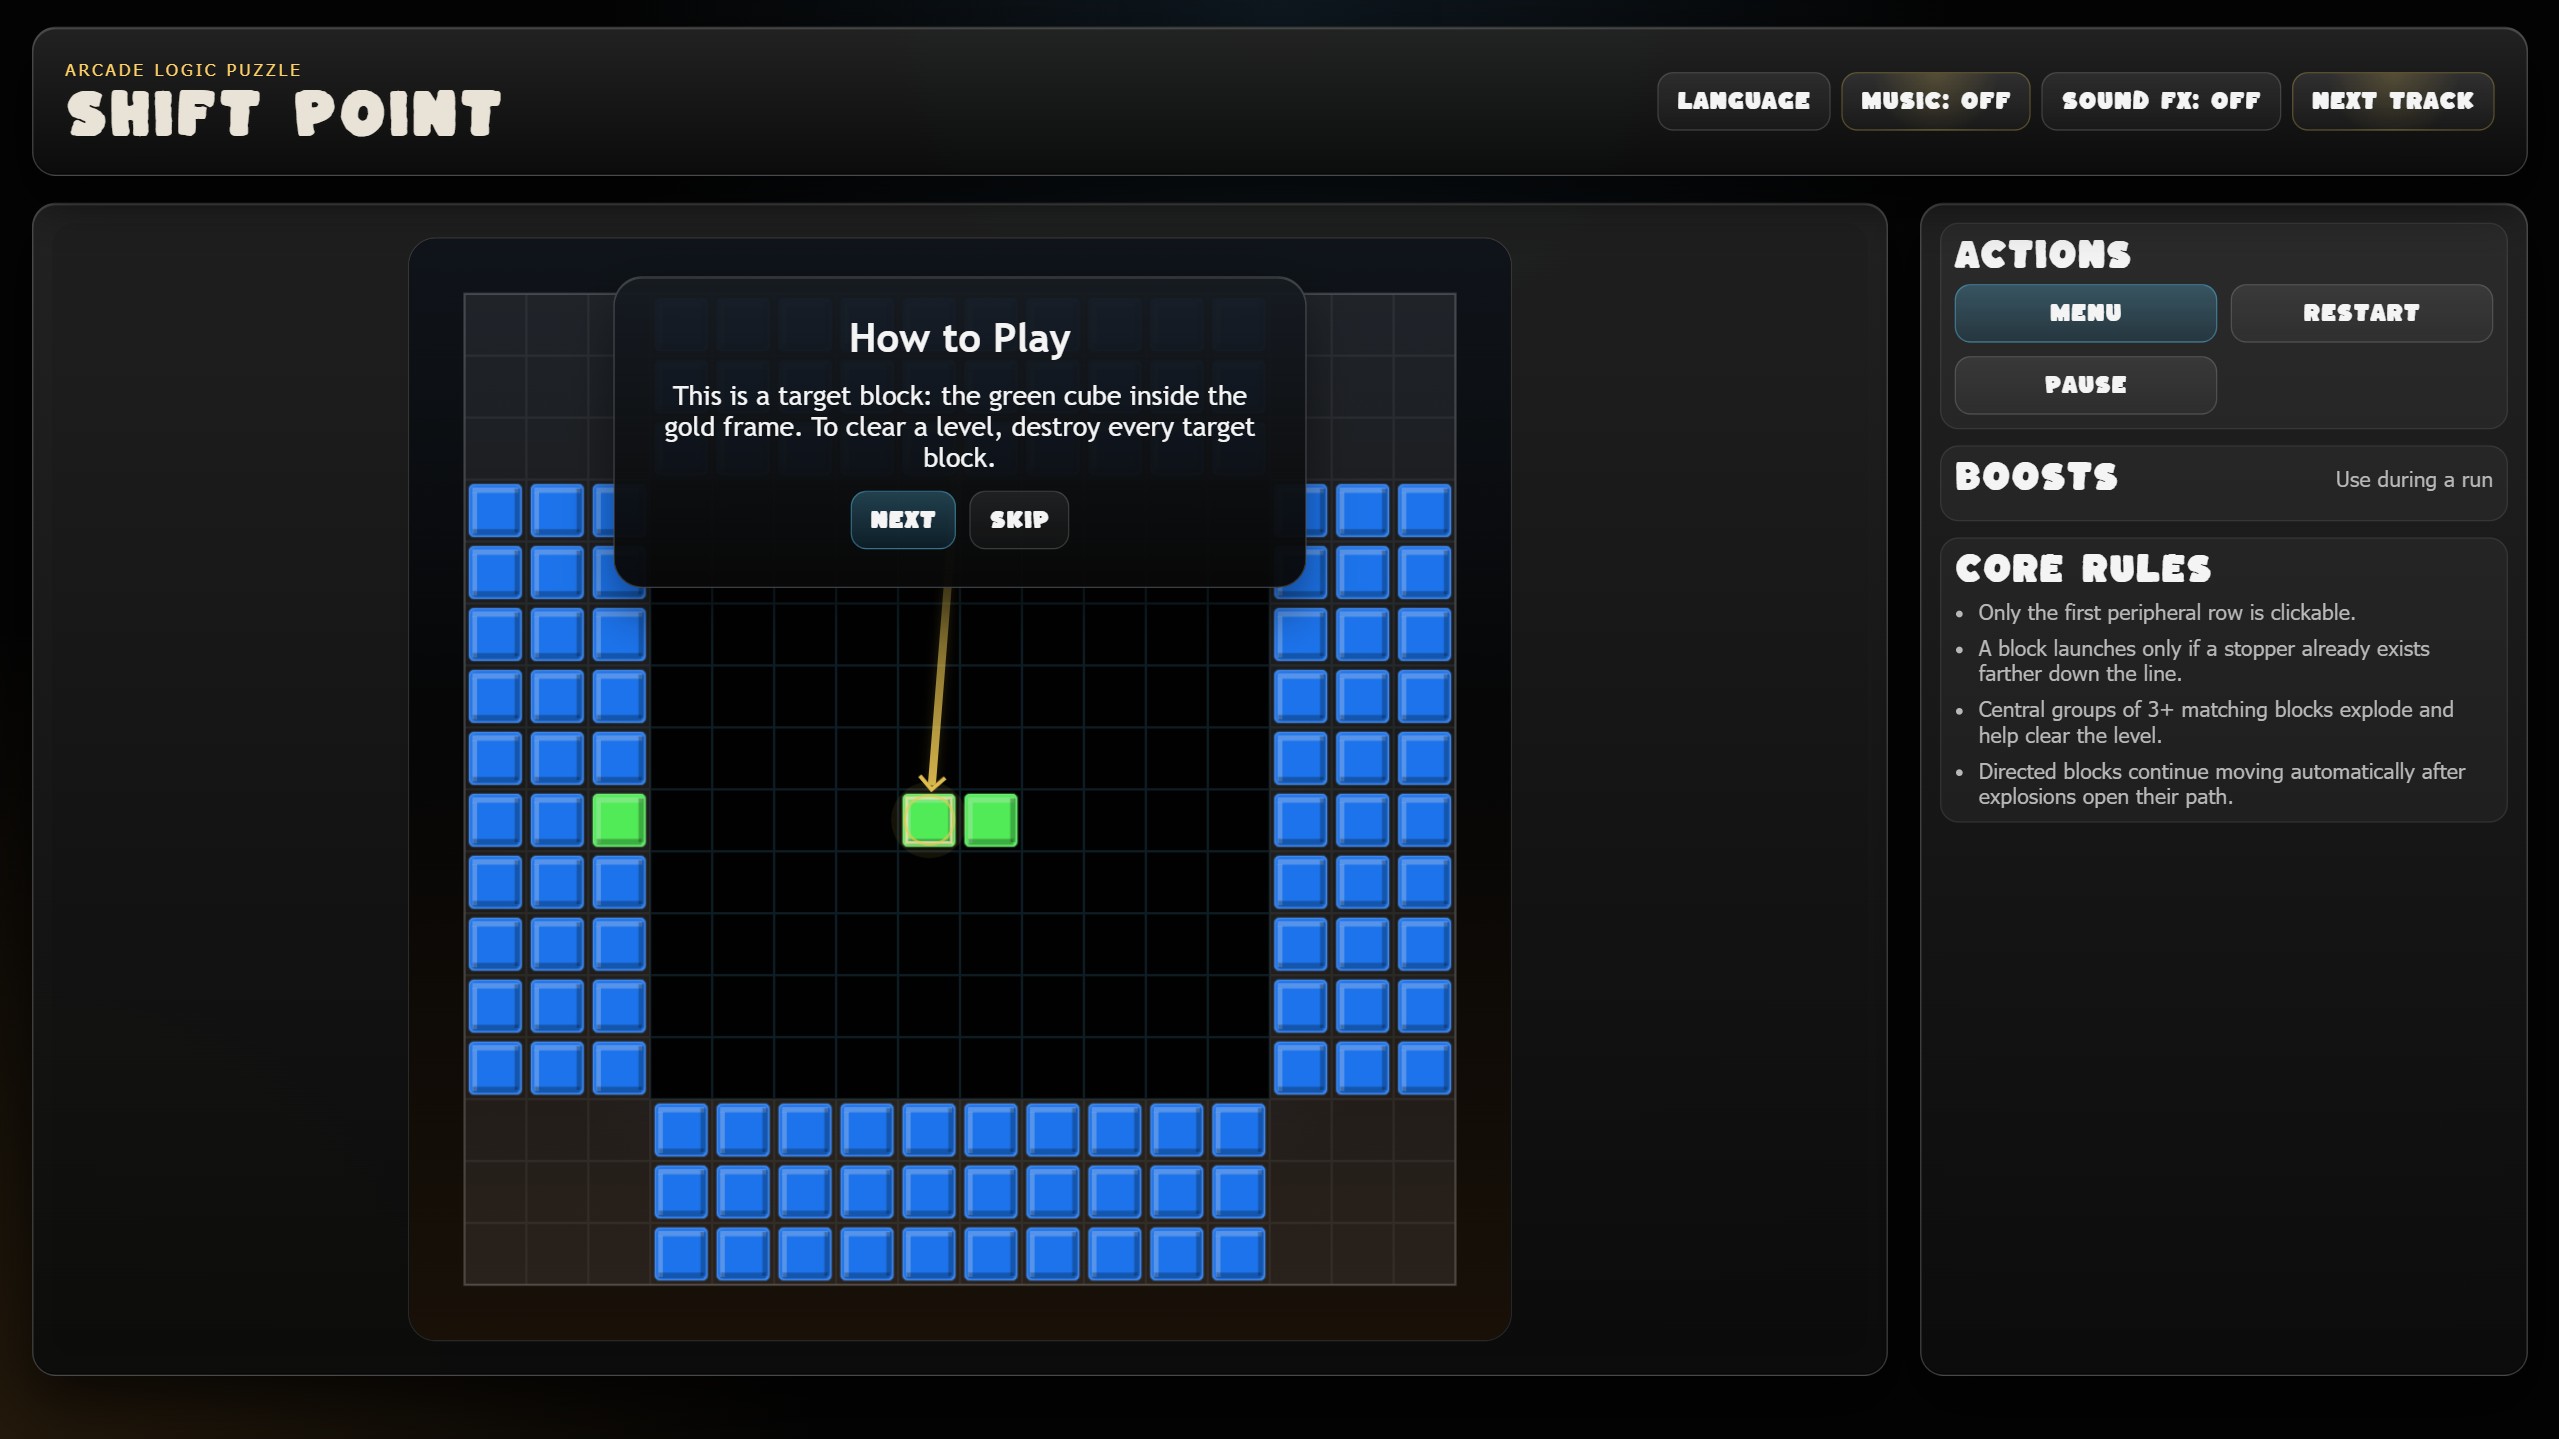Click the SHIFT POINT game title
2559x1439 pixels.
click(x=284, y=114)
